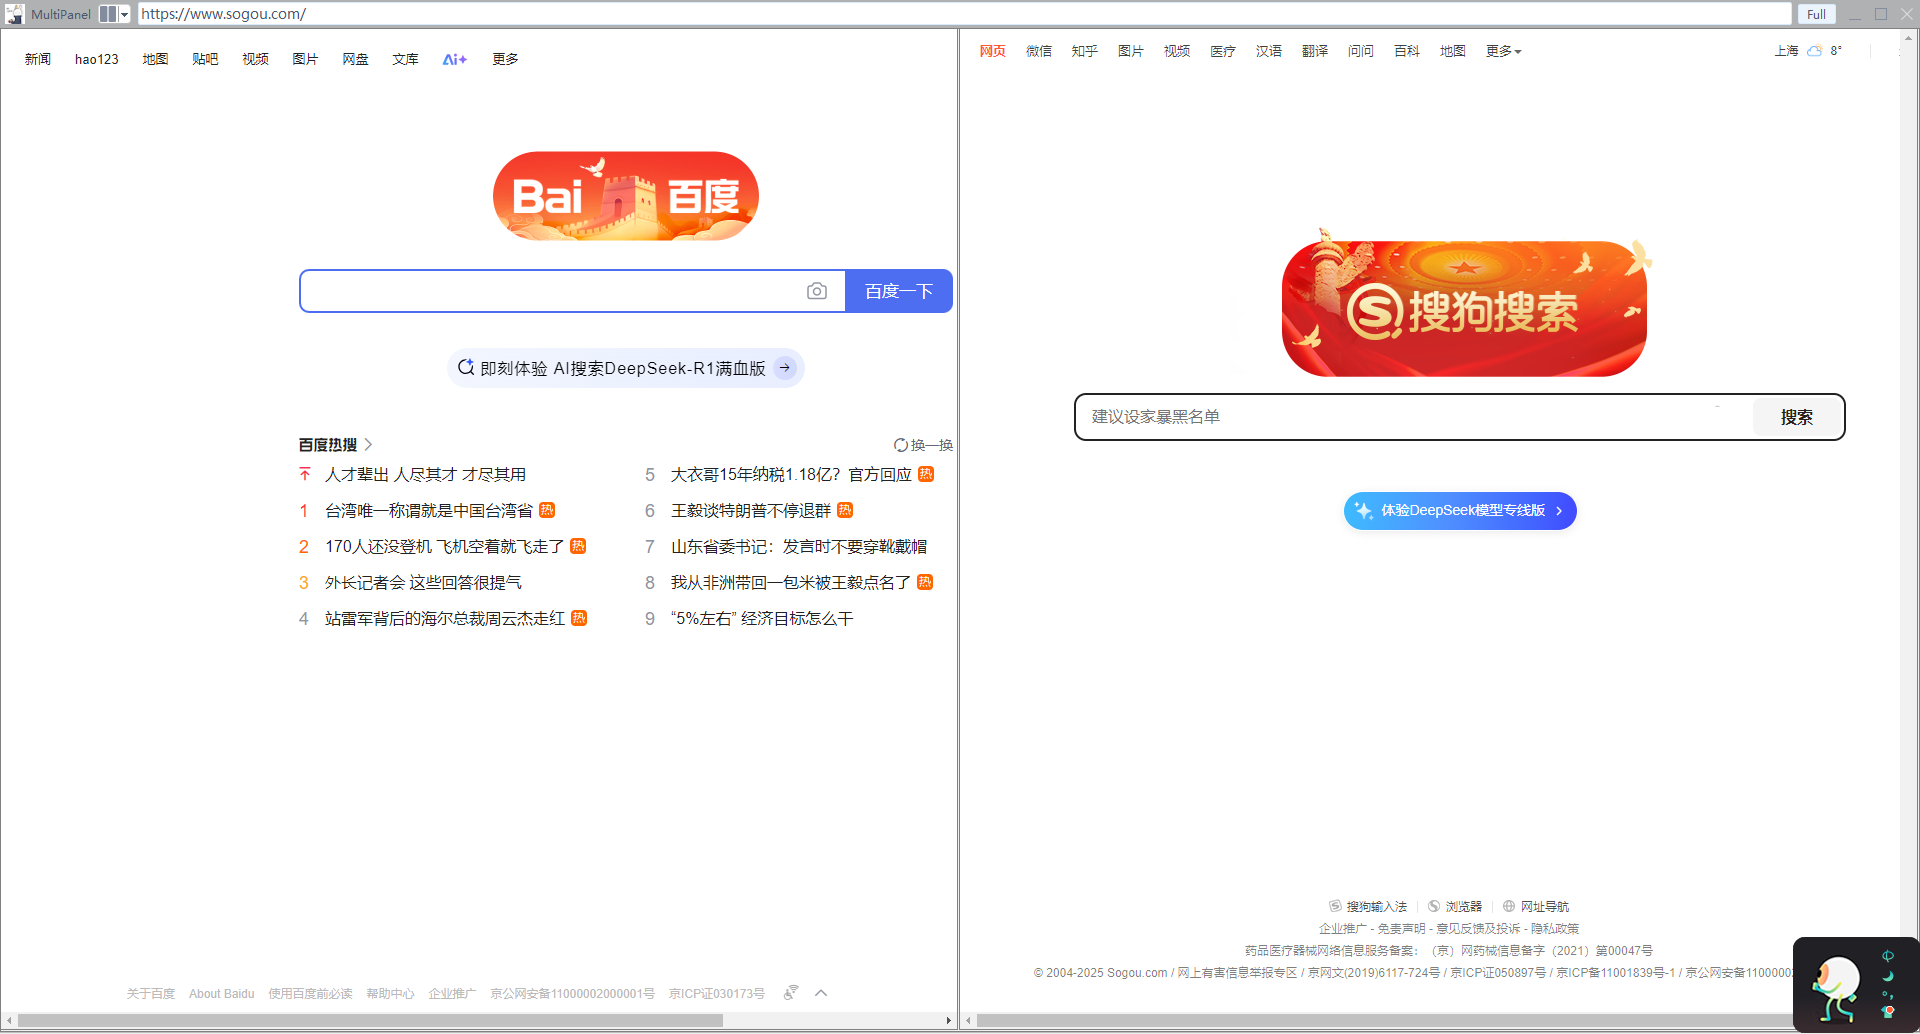Open “5%左右” 经济目标怎么干

[762, 618]
